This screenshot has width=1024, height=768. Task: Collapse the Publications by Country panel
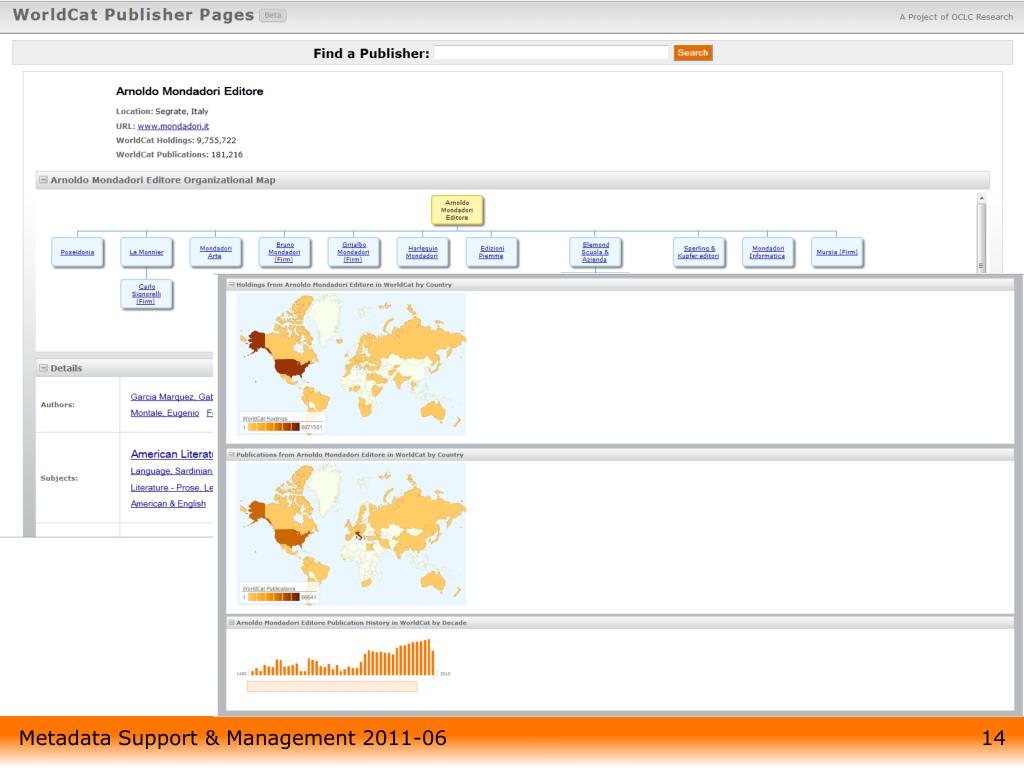(x=231, y=455)
